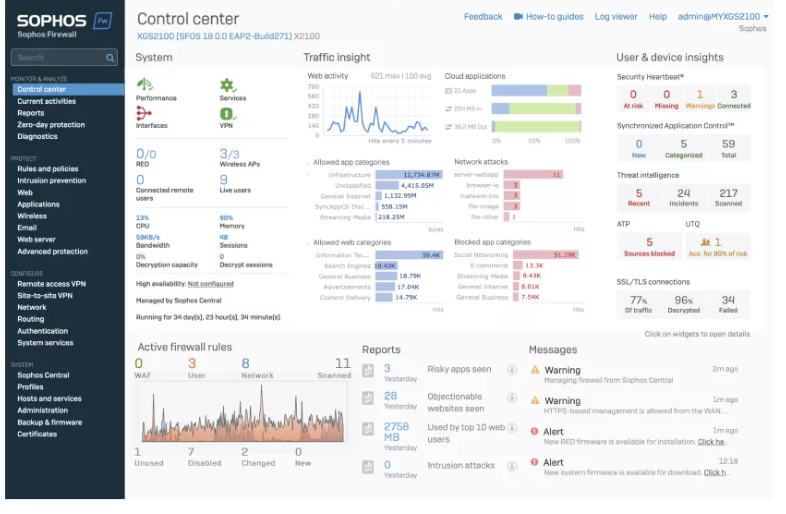
Task: Download the Risky apps seen report
Action: point(511,370)
